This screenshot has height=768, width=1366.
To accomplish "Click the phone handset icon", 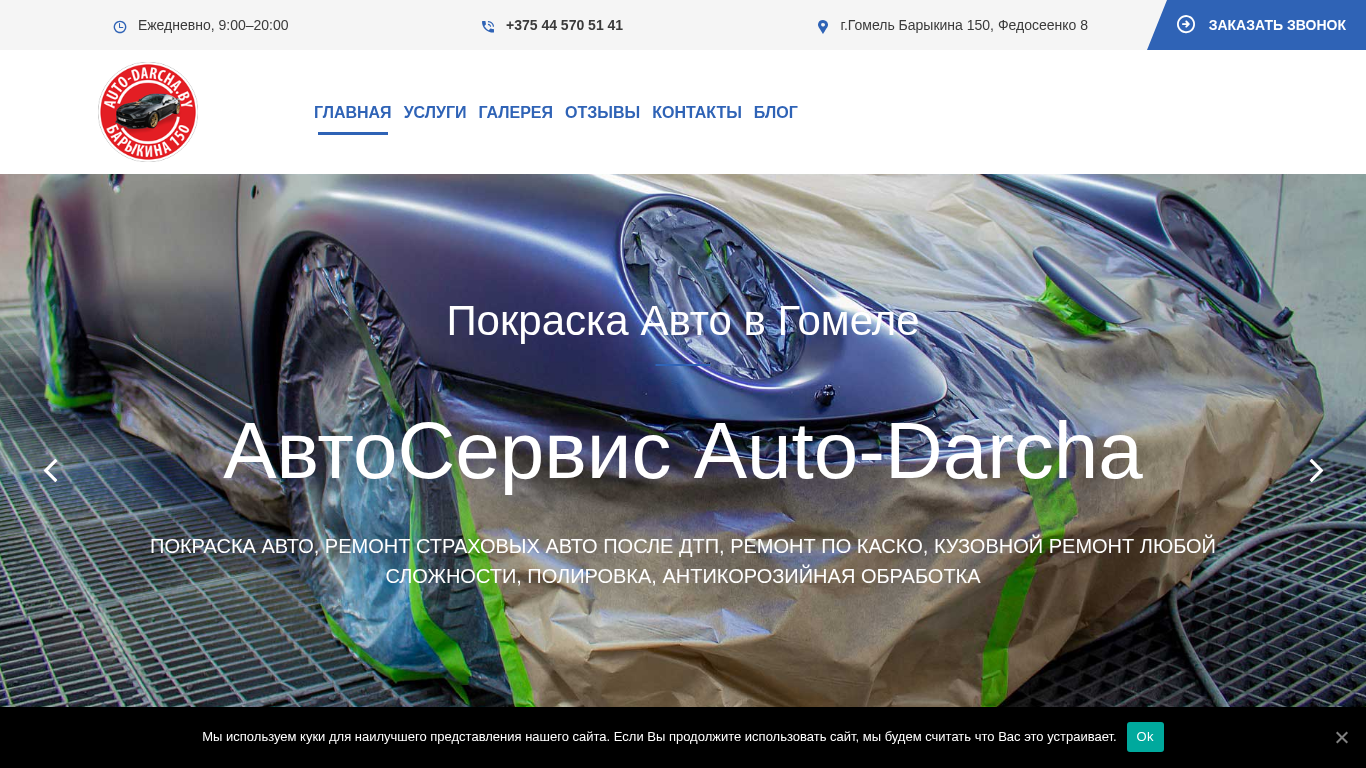I will pos(488,27).
